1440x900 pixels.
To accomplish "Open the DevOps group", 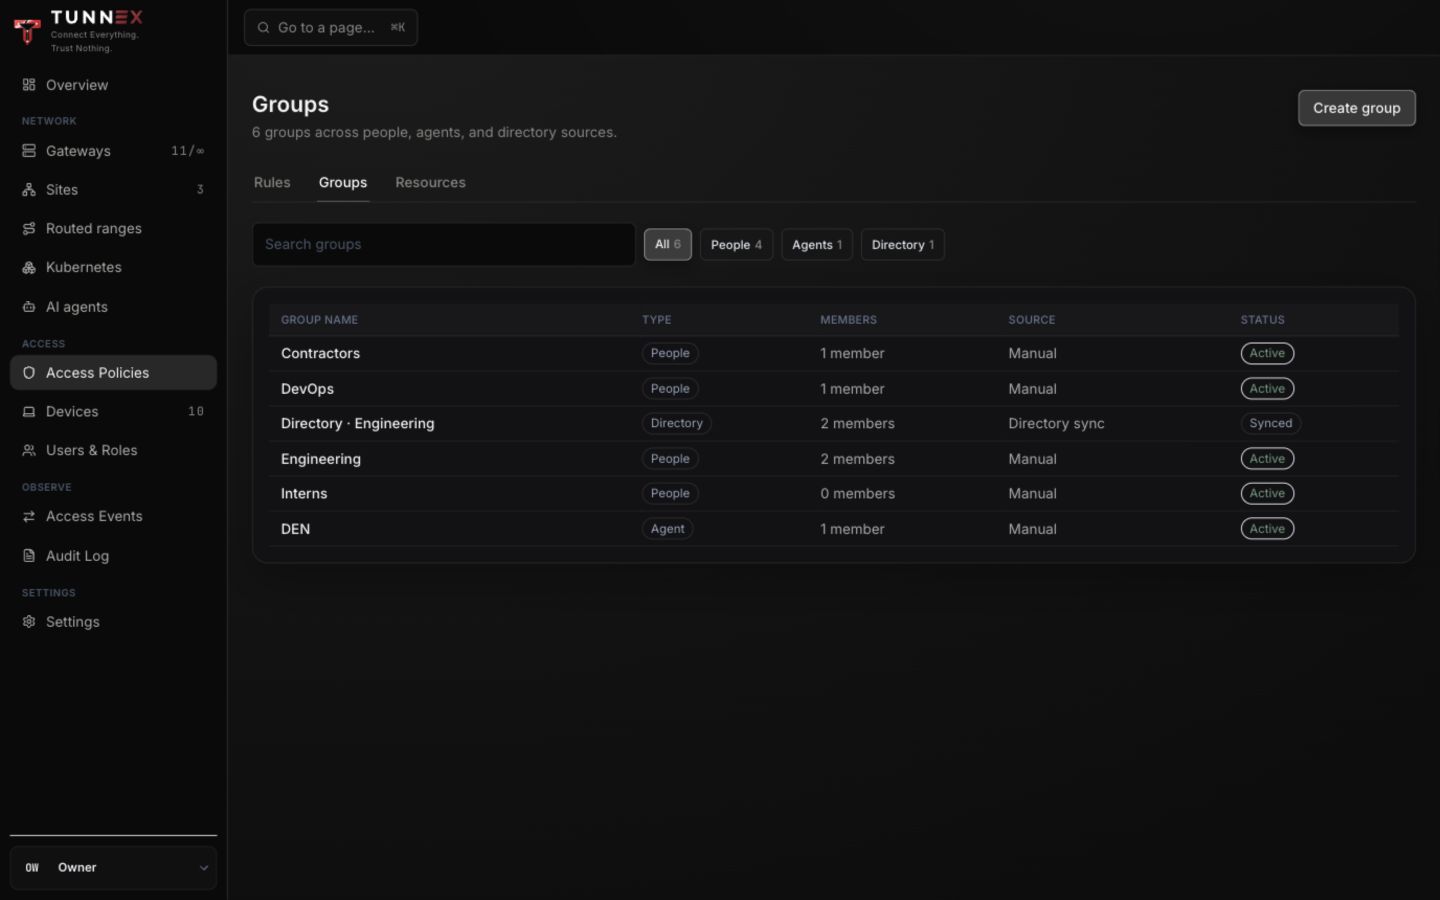I will [307, 389].
